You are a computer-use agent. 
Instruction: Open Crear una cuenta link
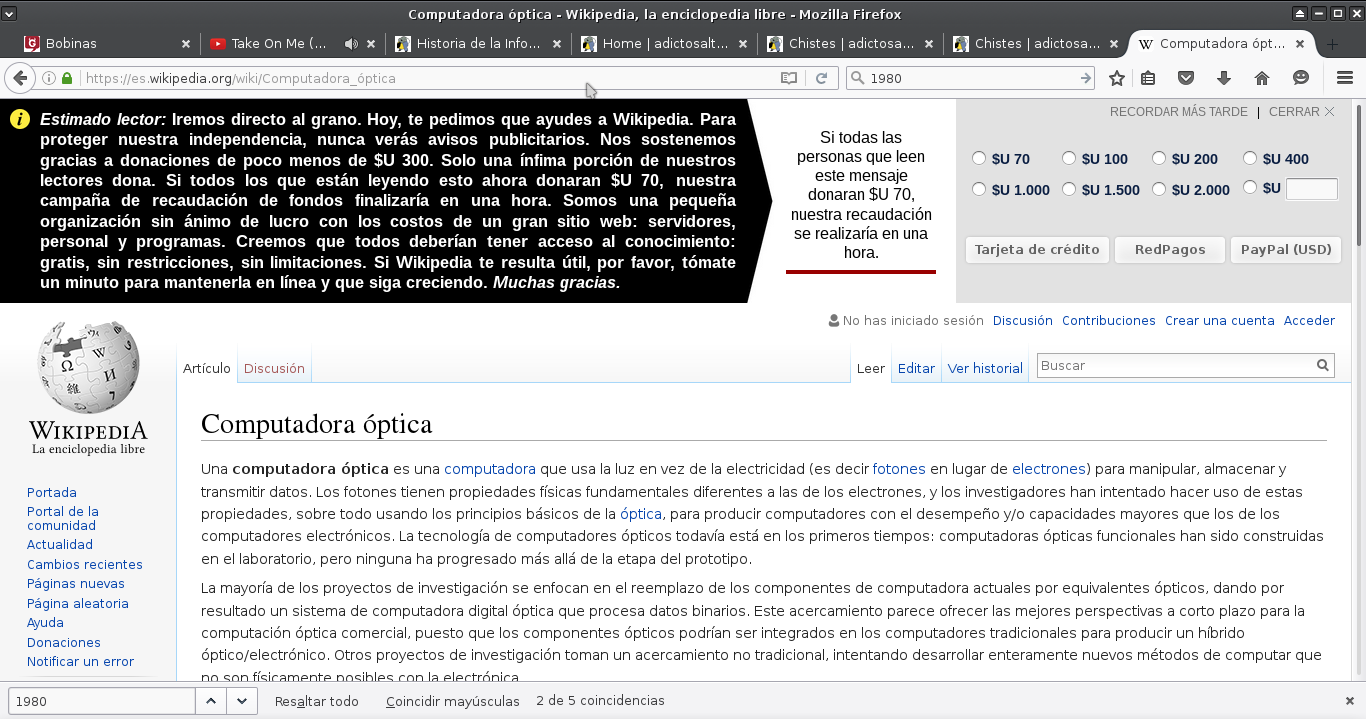coord(1220,321)
